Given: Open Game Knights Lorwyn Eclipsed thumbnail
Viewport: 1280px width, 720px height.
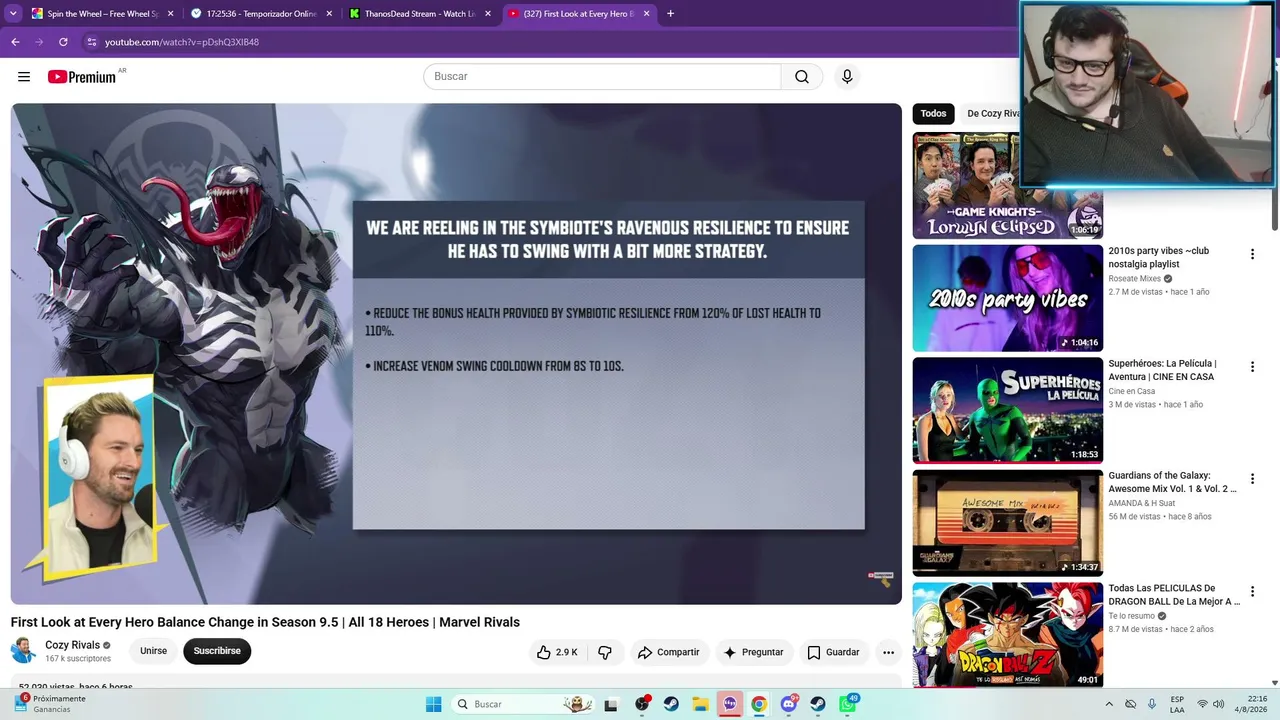Looking at the screenshot, I should (1007, 185).
